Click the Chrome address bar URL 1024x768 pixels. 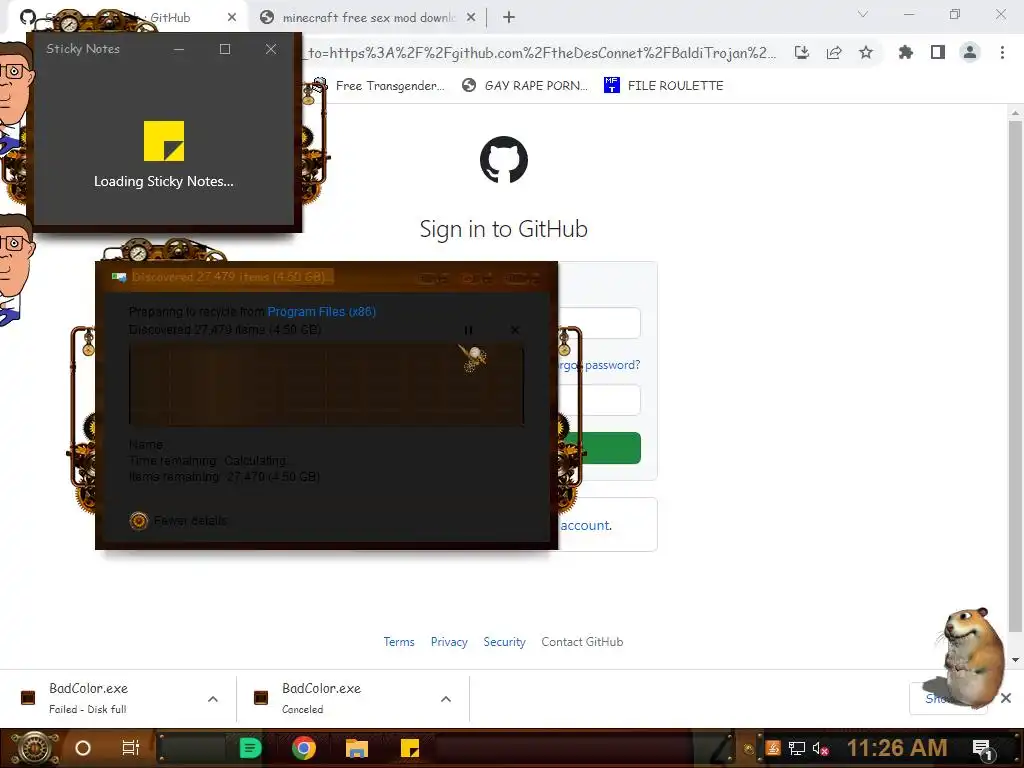pos(541,52)
